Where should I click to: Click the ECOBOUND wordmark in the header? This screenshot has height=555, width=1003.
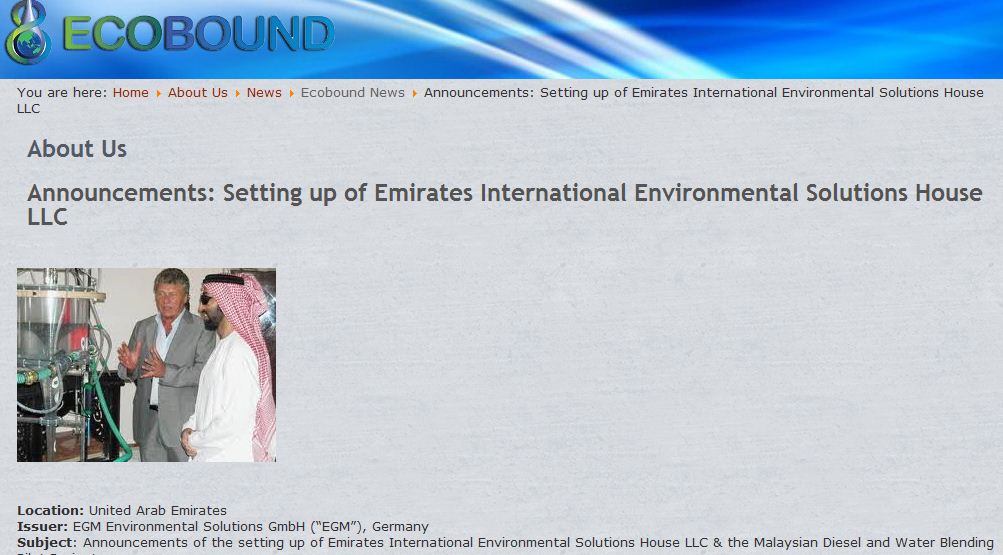[197, 35]
